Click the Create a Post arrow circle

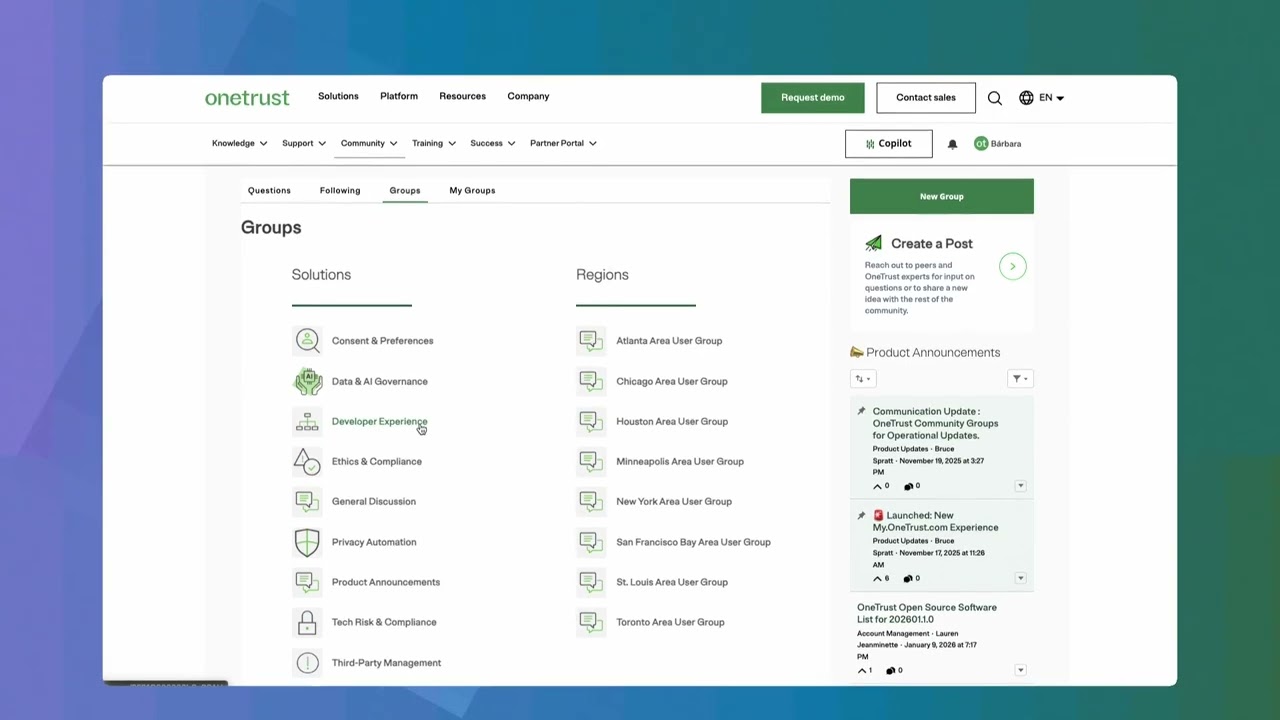[1012, 266]
